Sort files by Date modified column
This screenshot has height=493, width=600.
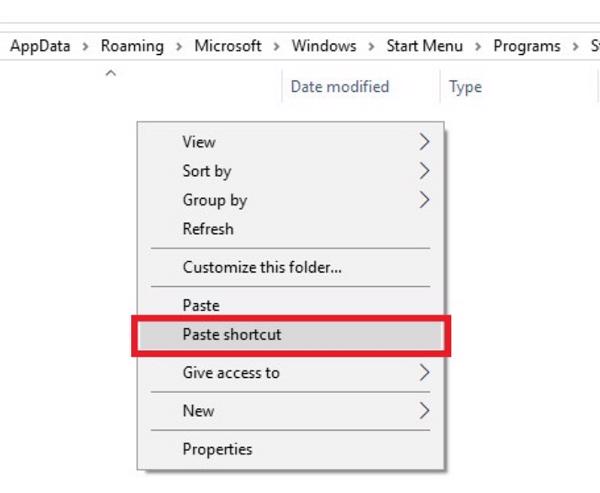click(x=340, y=87)
